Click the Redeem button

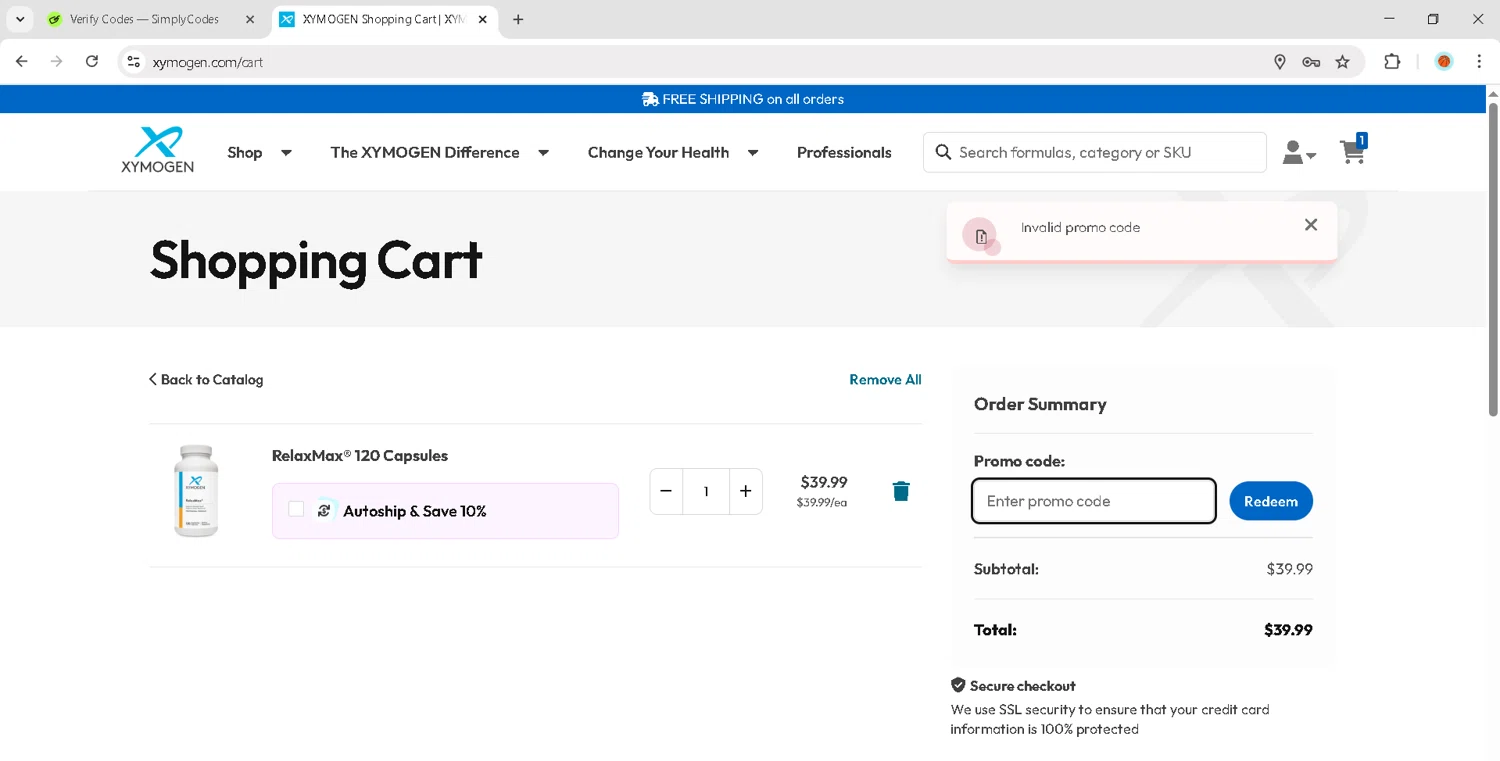click(x=1270, y=501)
